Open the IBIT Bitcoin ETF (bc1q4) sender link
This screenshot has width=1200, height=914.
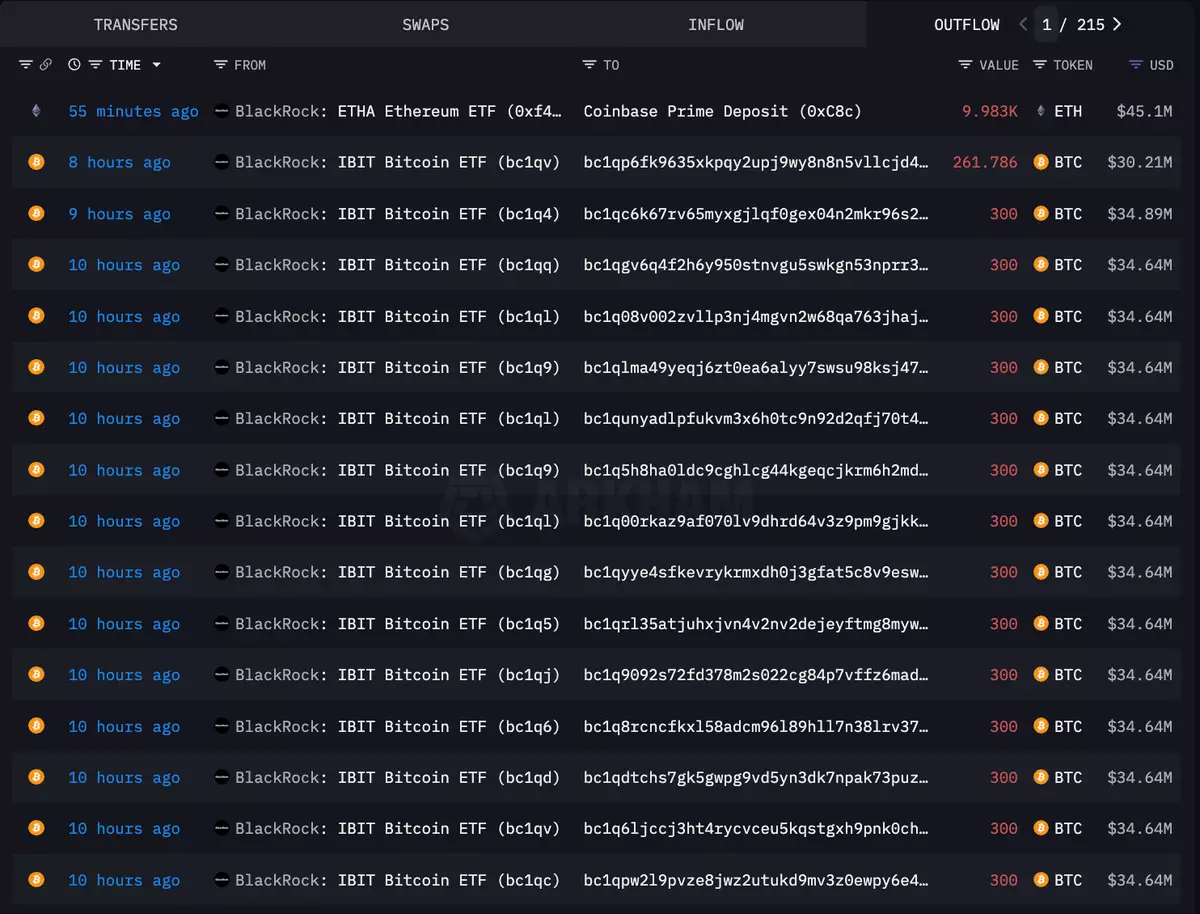448,214
